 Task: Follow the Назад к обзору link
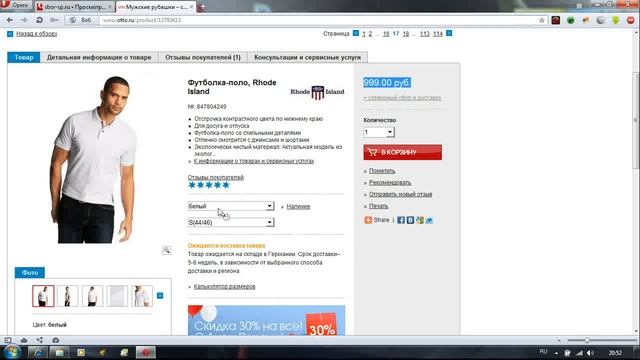(x=37, y=34)
